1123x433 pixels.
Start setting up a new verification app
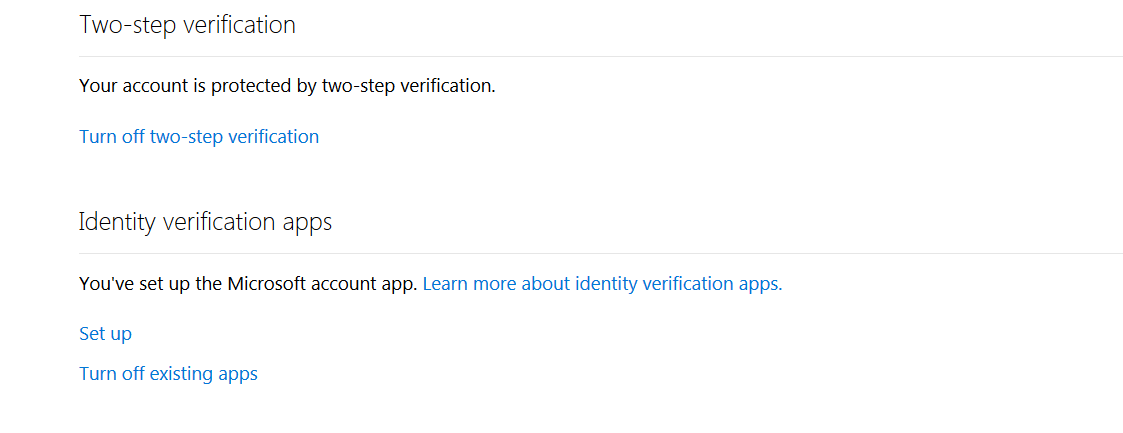coord(105,334)
